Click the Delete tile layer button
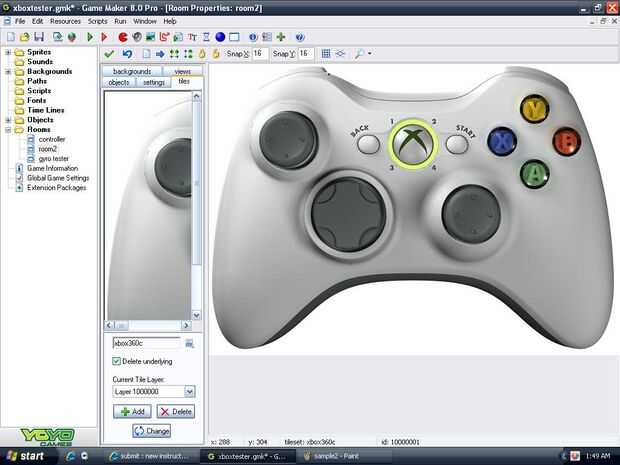This screenshot has width=620, height=465. pyautogui.click(x=176, y=411)
